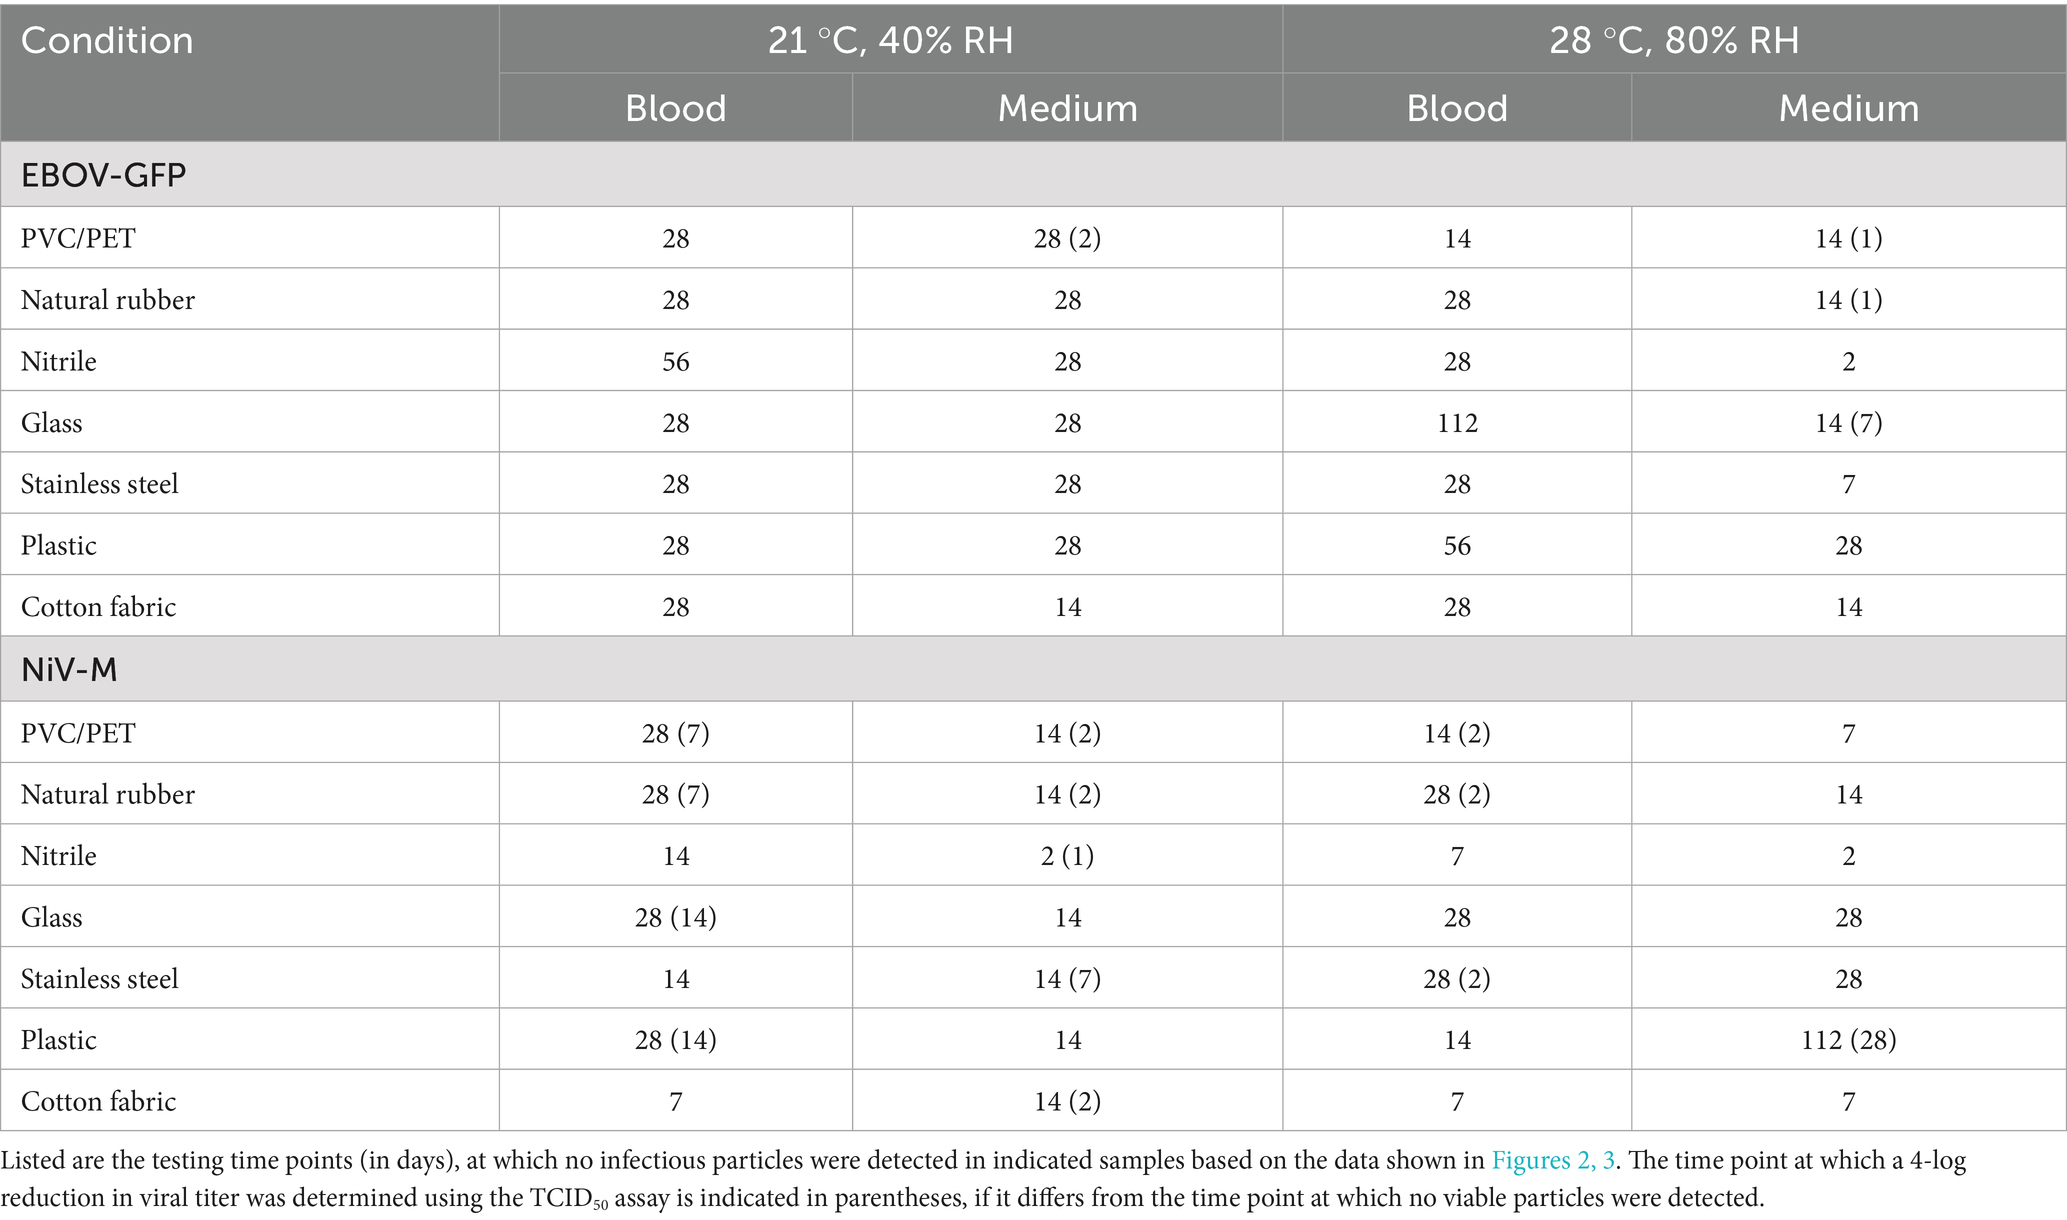This screenshot has width=2067, height=1220.
Task: Select the NiV-M section row
Action: click(x=69, y=669)
